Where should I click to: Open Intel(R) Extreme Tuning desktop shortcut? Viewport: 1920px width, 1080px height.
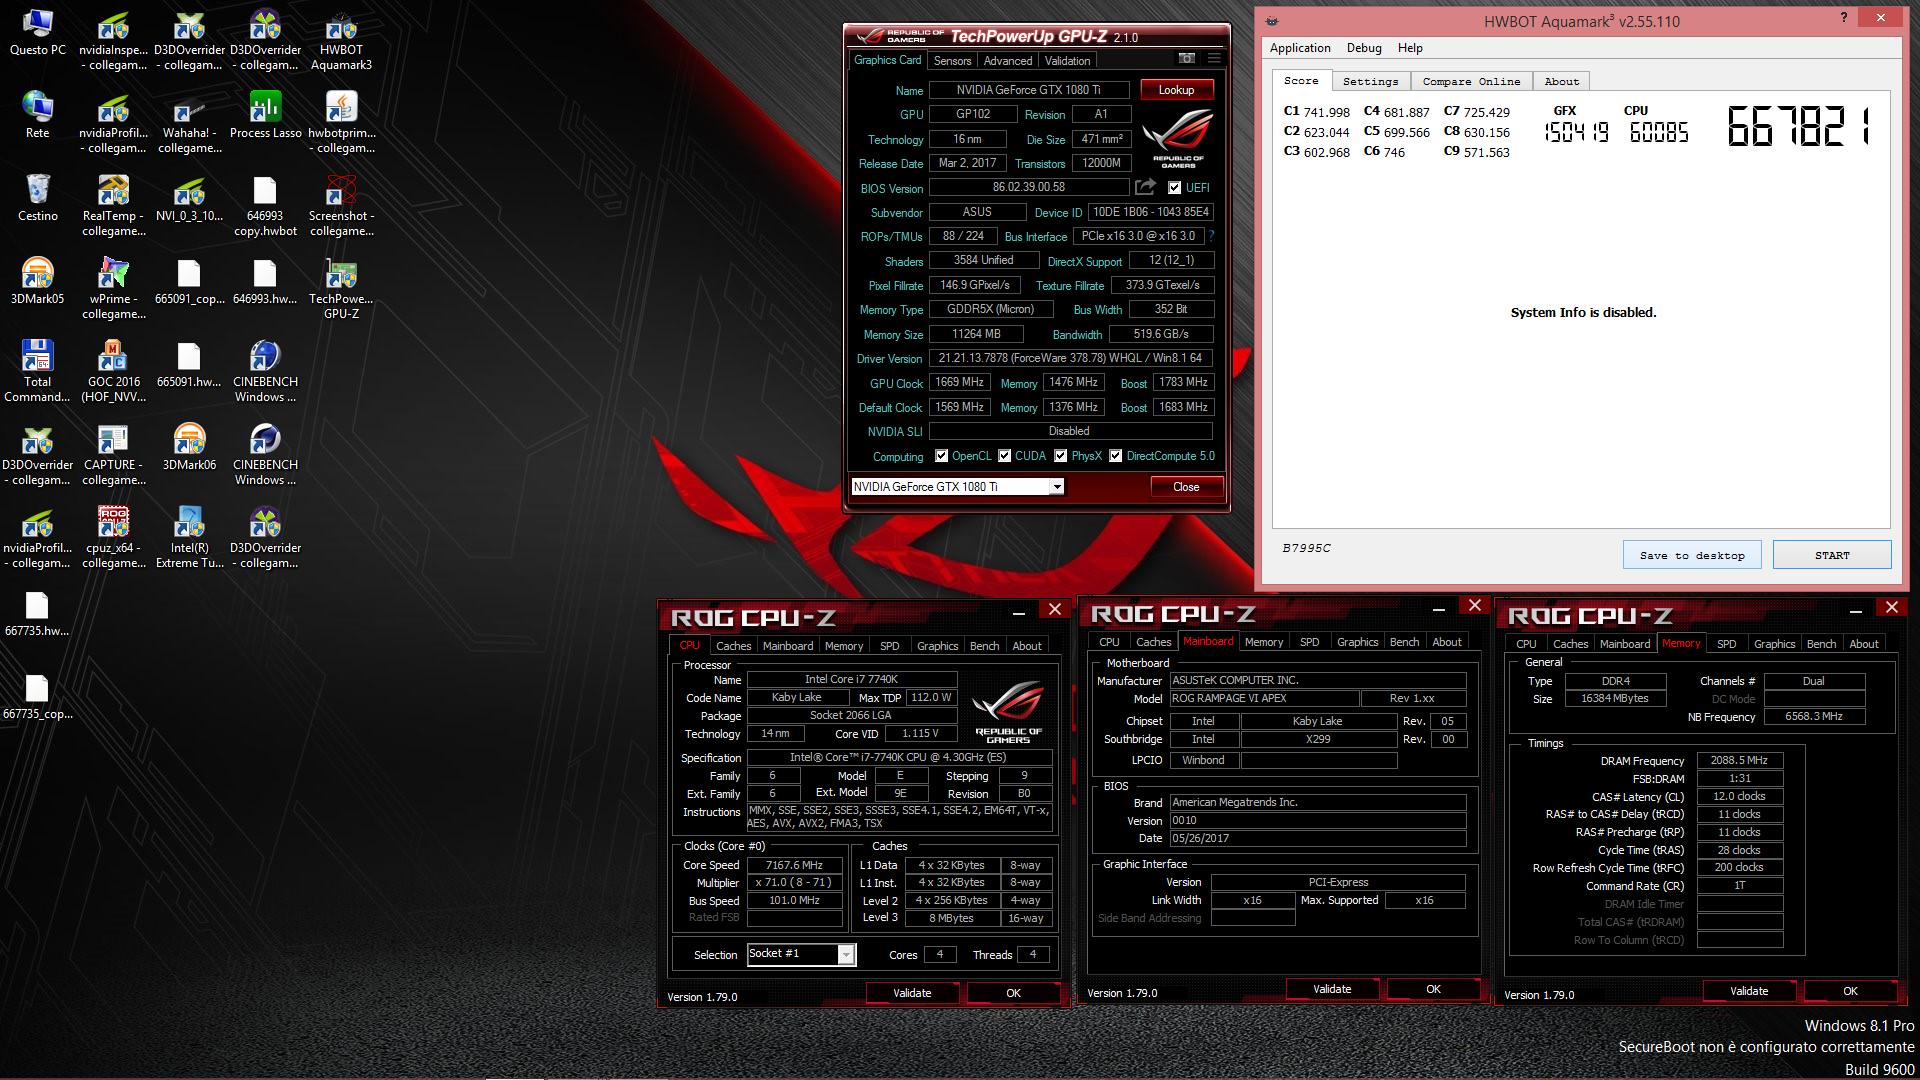(x=189, y=537)
